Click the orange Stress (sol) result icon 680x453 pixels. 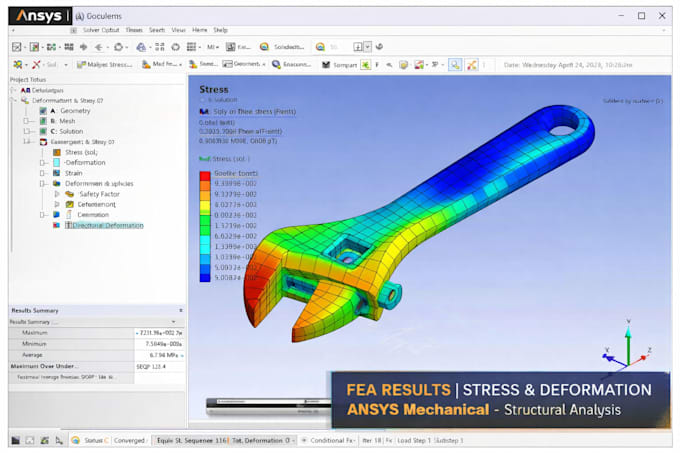(57, 152)
